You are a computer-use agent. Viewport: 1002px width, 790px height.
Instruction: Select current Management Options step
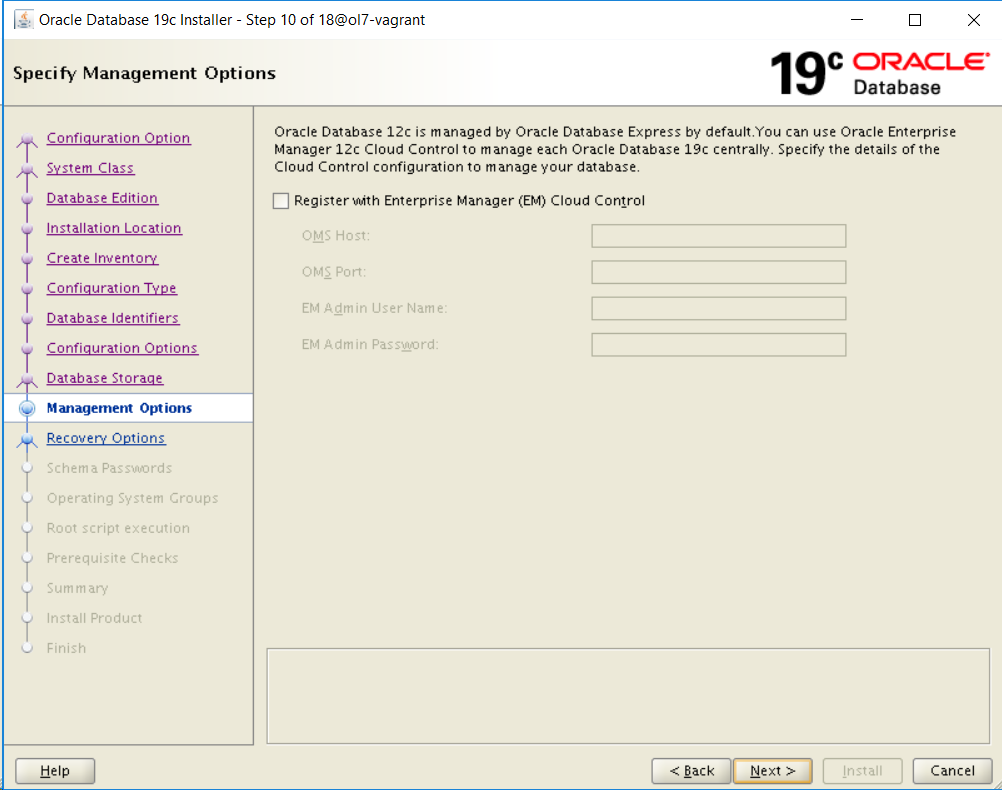tap(119, 408)
